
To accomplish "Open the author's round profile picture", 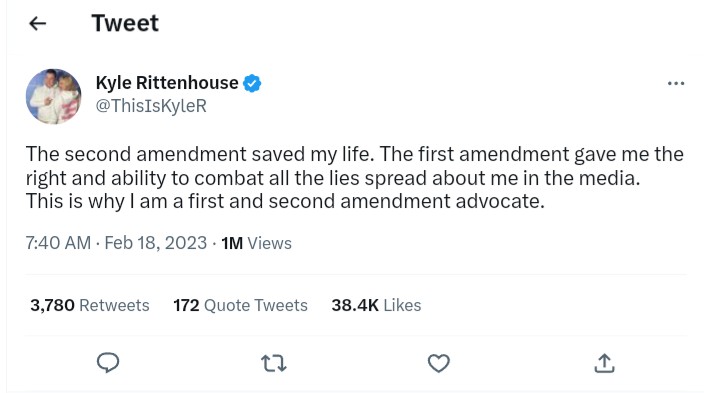I will tap(53, 96).
